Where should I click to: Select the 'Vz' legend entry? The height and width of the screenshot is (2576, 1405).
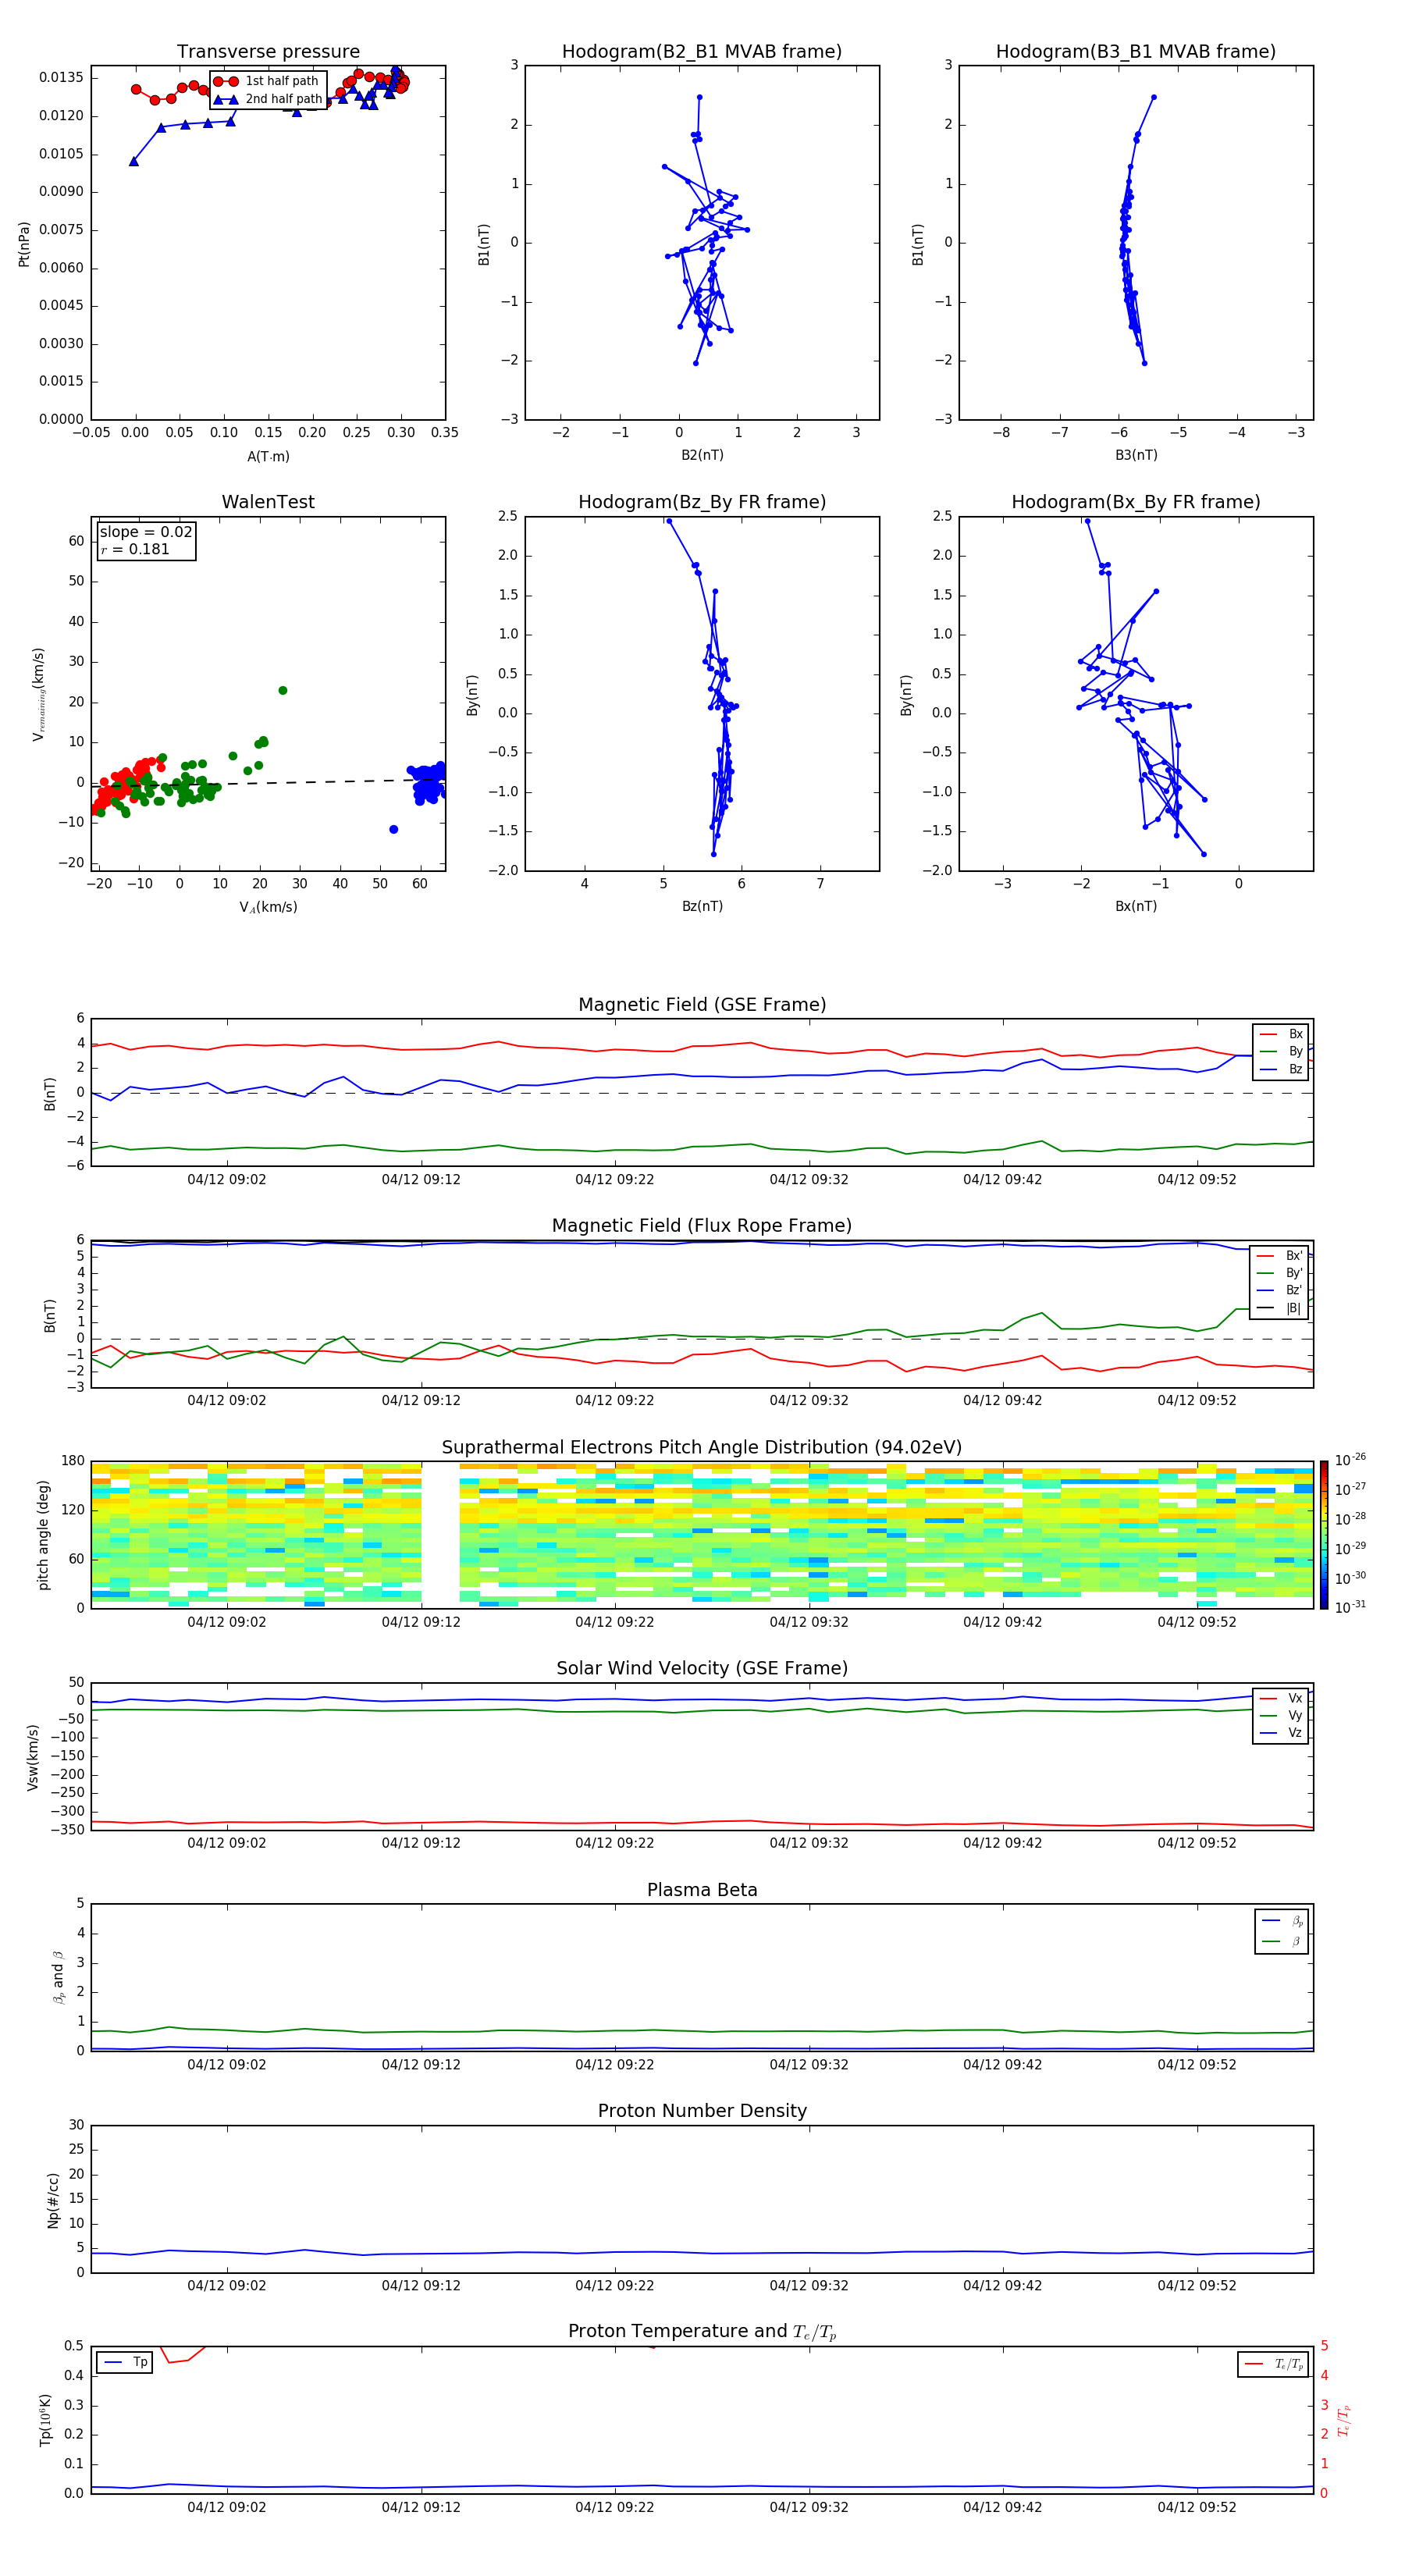pos(1281,1733)
